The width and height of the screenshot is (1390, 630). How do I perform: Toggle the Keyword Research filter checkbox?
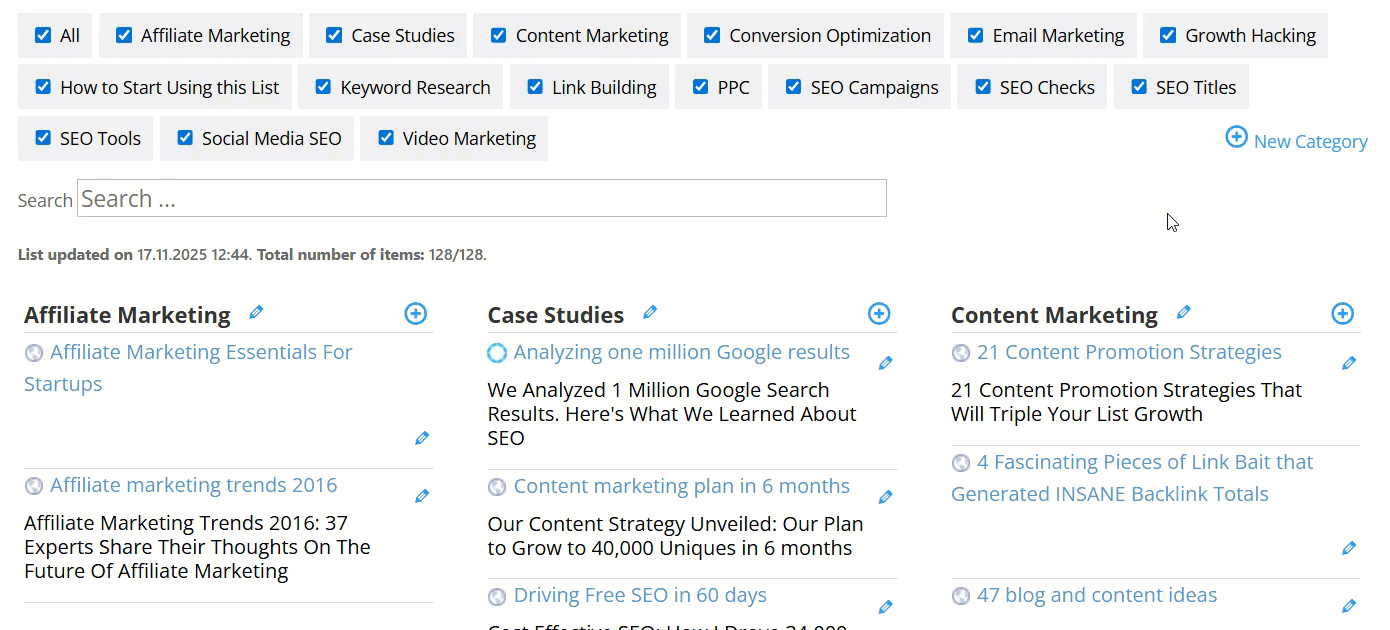(323, 87)
